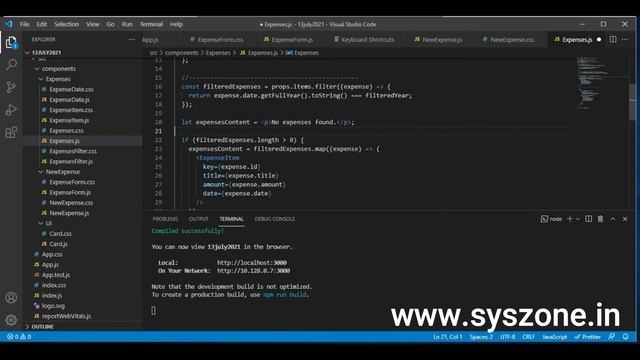The height and width of the screenshot is (360, 640).
Task: Open the http://localhost:3000 link in terminal
Action: [x=251, y=263]
